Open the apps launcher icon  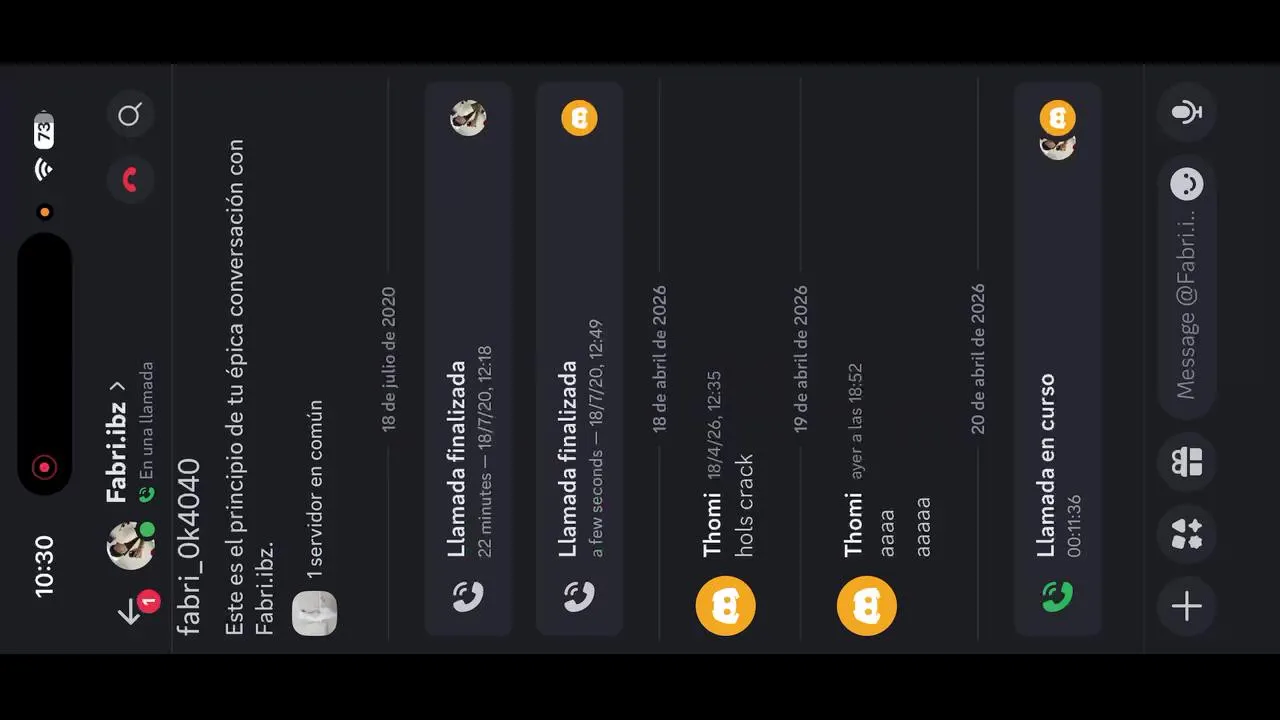1187,533
